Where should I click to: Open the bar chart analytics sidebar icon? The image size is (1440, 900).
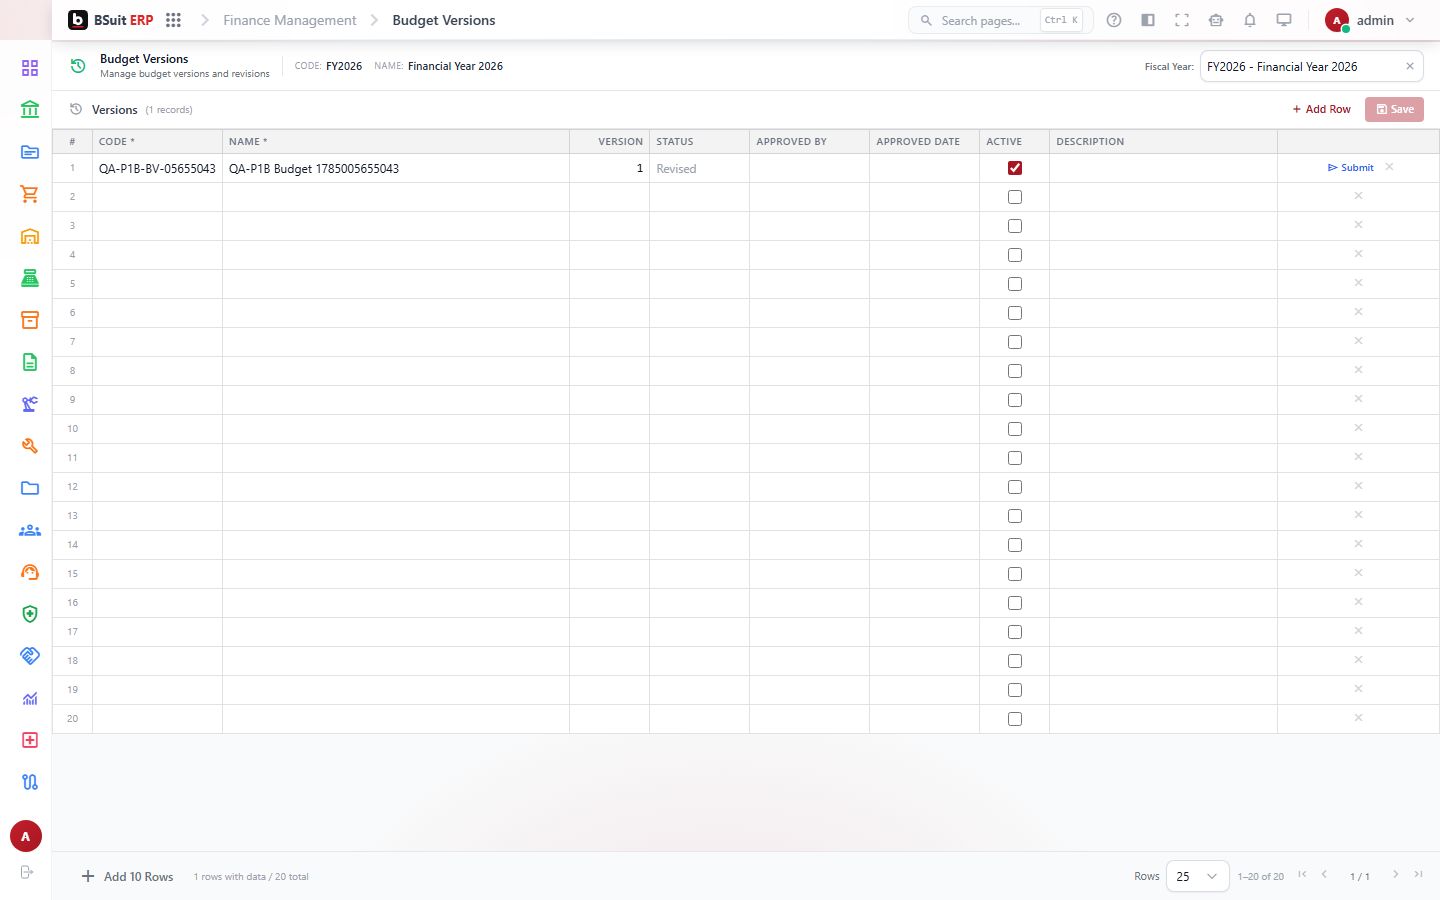pyautogui.click(x=30, y=698)
